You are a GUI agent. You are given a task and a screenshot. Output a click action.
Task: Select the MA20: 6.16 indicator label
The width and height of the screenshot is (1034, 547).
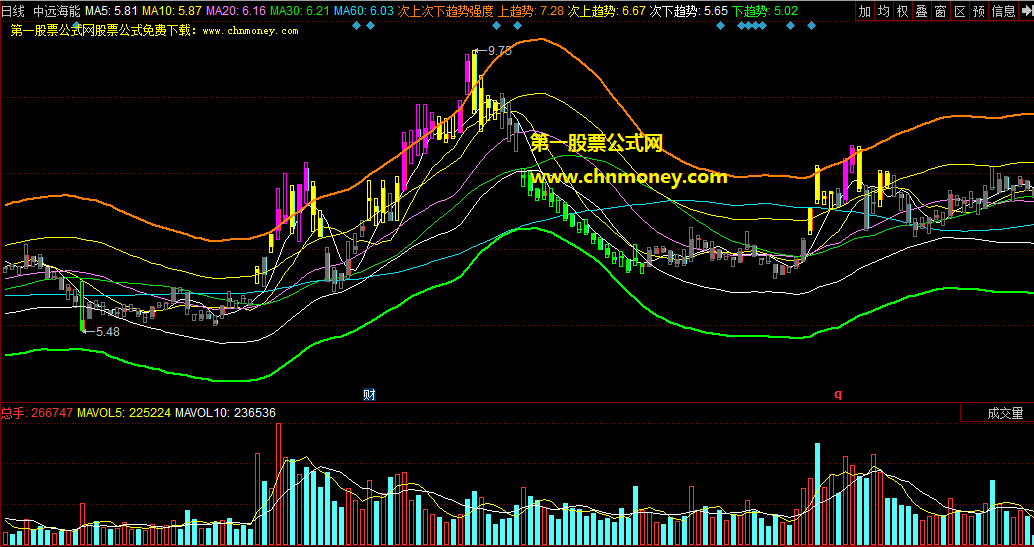click(x=236, y=11)
